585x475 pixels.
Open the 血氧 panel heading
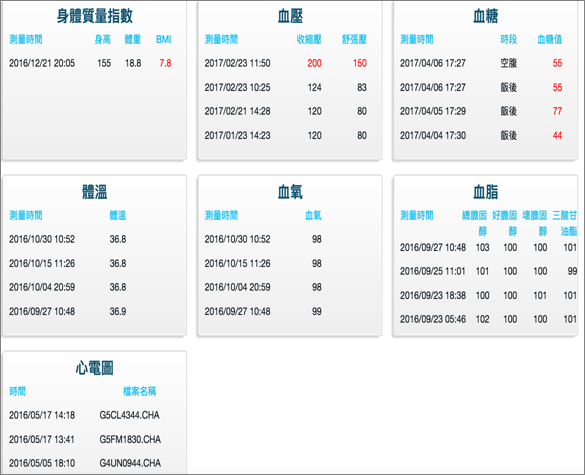click(x=290, y=192)
